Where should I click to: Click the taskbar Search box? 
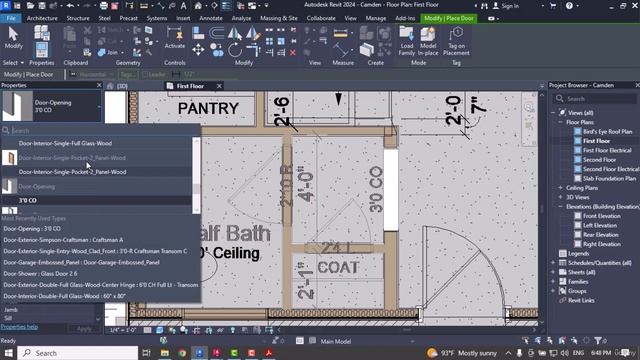(78, 353)
